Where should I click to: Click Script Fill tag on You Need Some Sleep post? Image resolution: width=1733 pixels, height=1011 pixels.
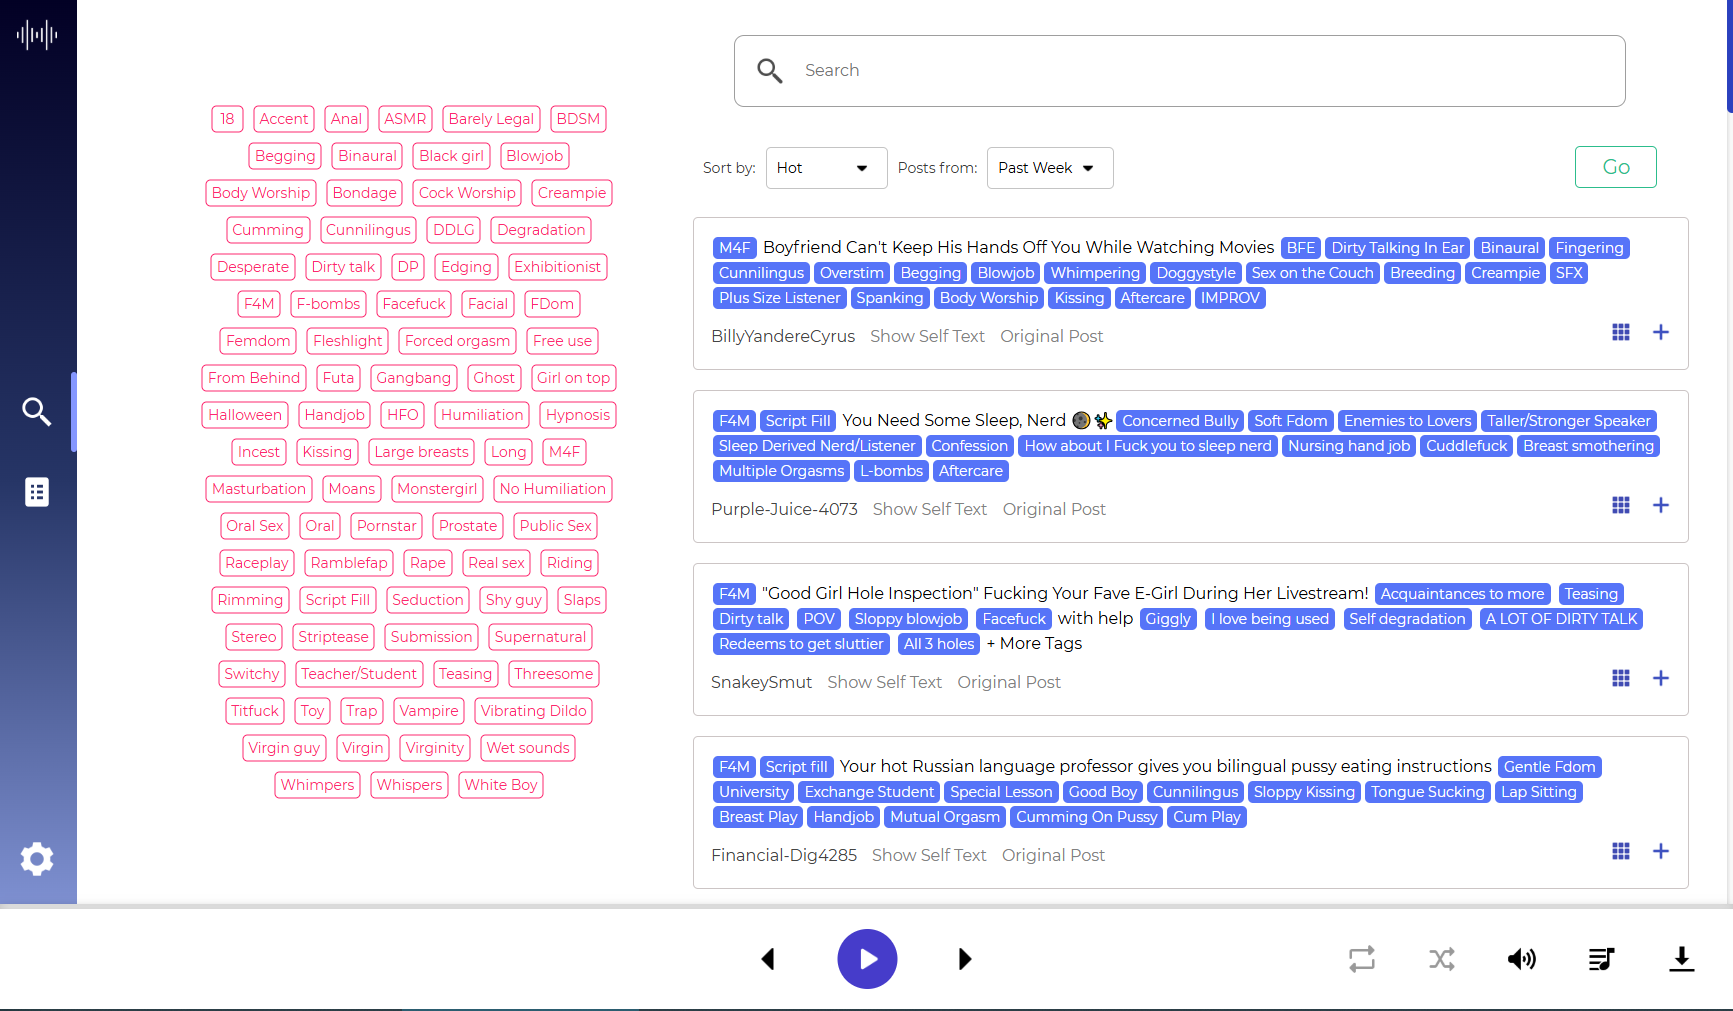[x=798, y=421]
